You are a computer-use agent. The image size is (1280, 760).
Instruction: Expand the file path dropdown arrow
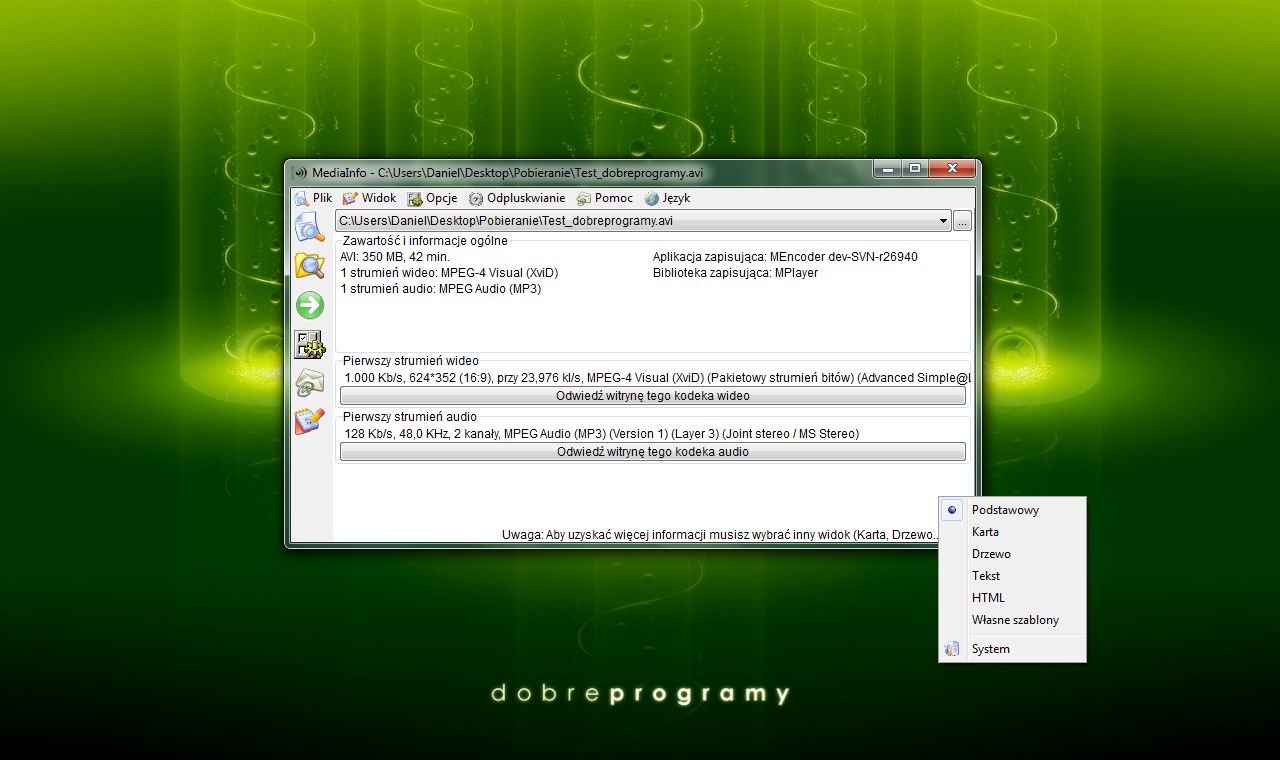(943, 221)
